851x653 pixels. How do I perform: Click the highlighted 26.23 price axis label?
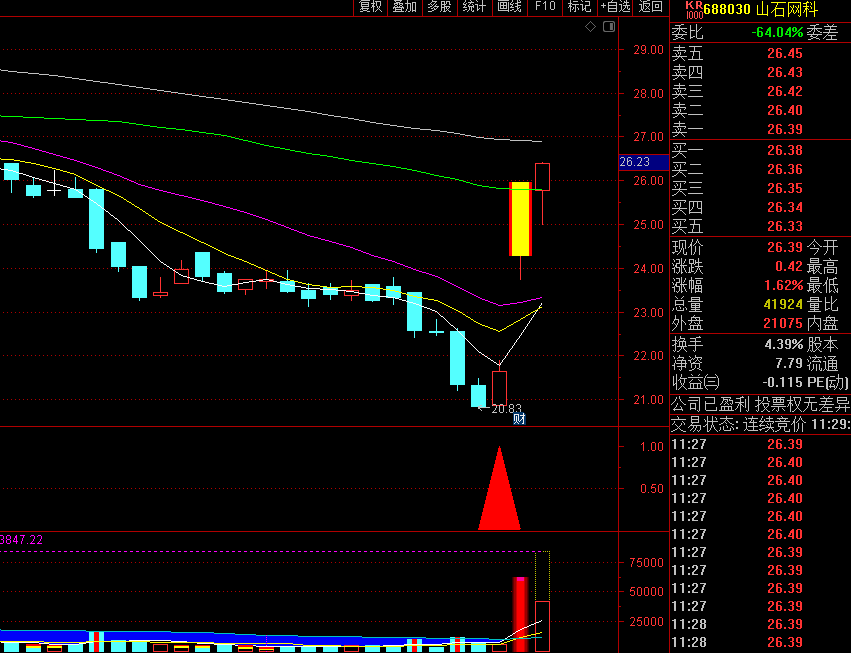[x=644, y=162]
